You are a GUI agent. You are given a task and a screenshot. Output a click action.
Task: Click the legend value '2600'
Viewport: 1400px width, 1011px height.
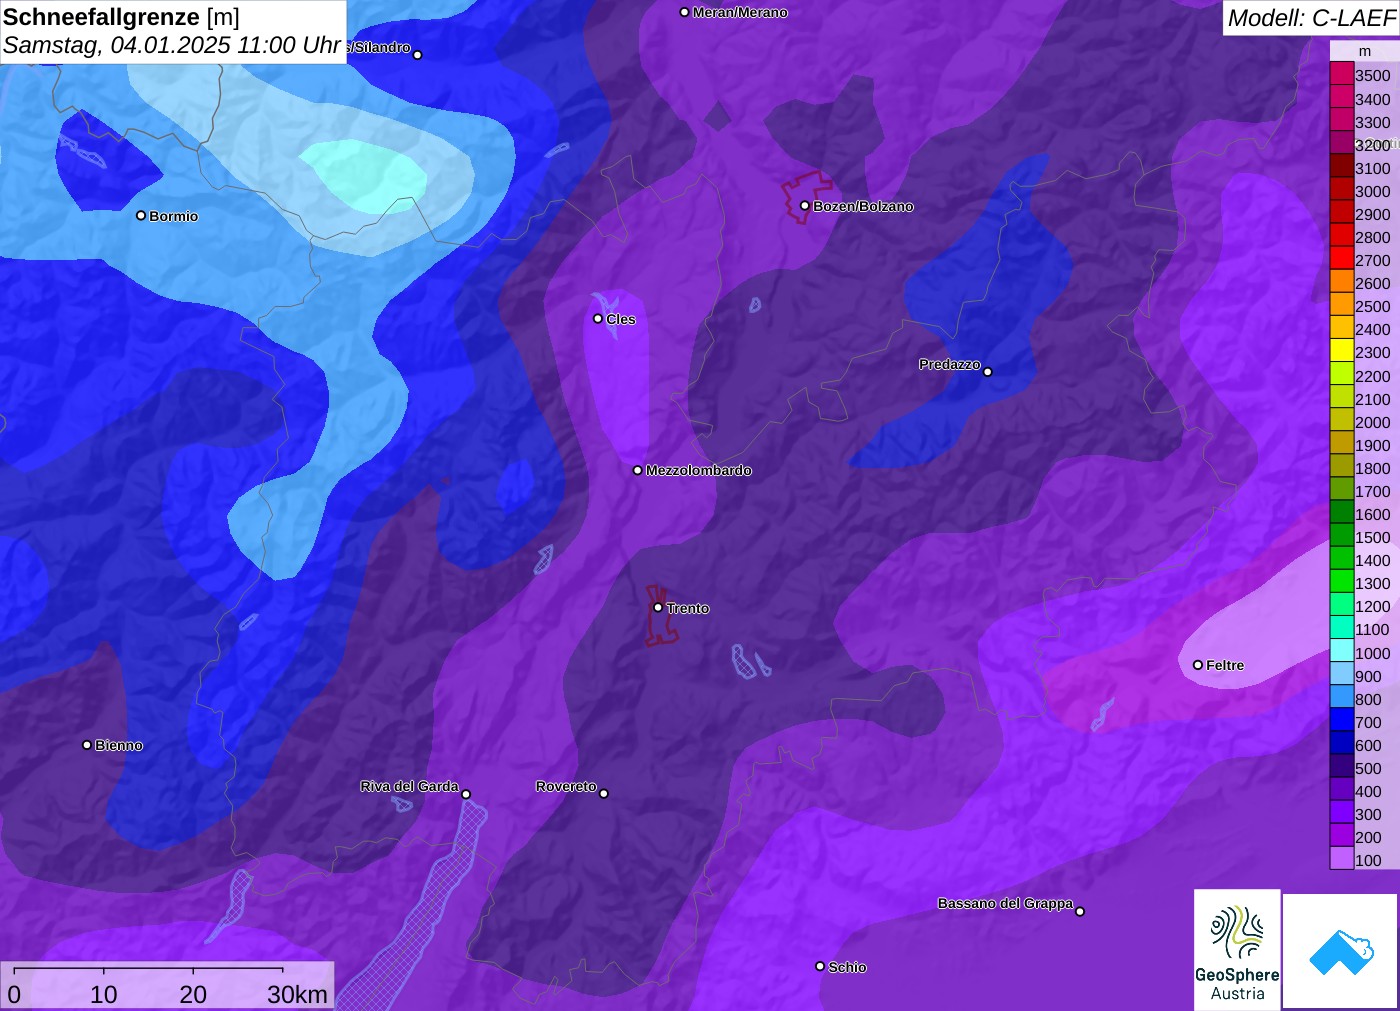point(1373,283)
